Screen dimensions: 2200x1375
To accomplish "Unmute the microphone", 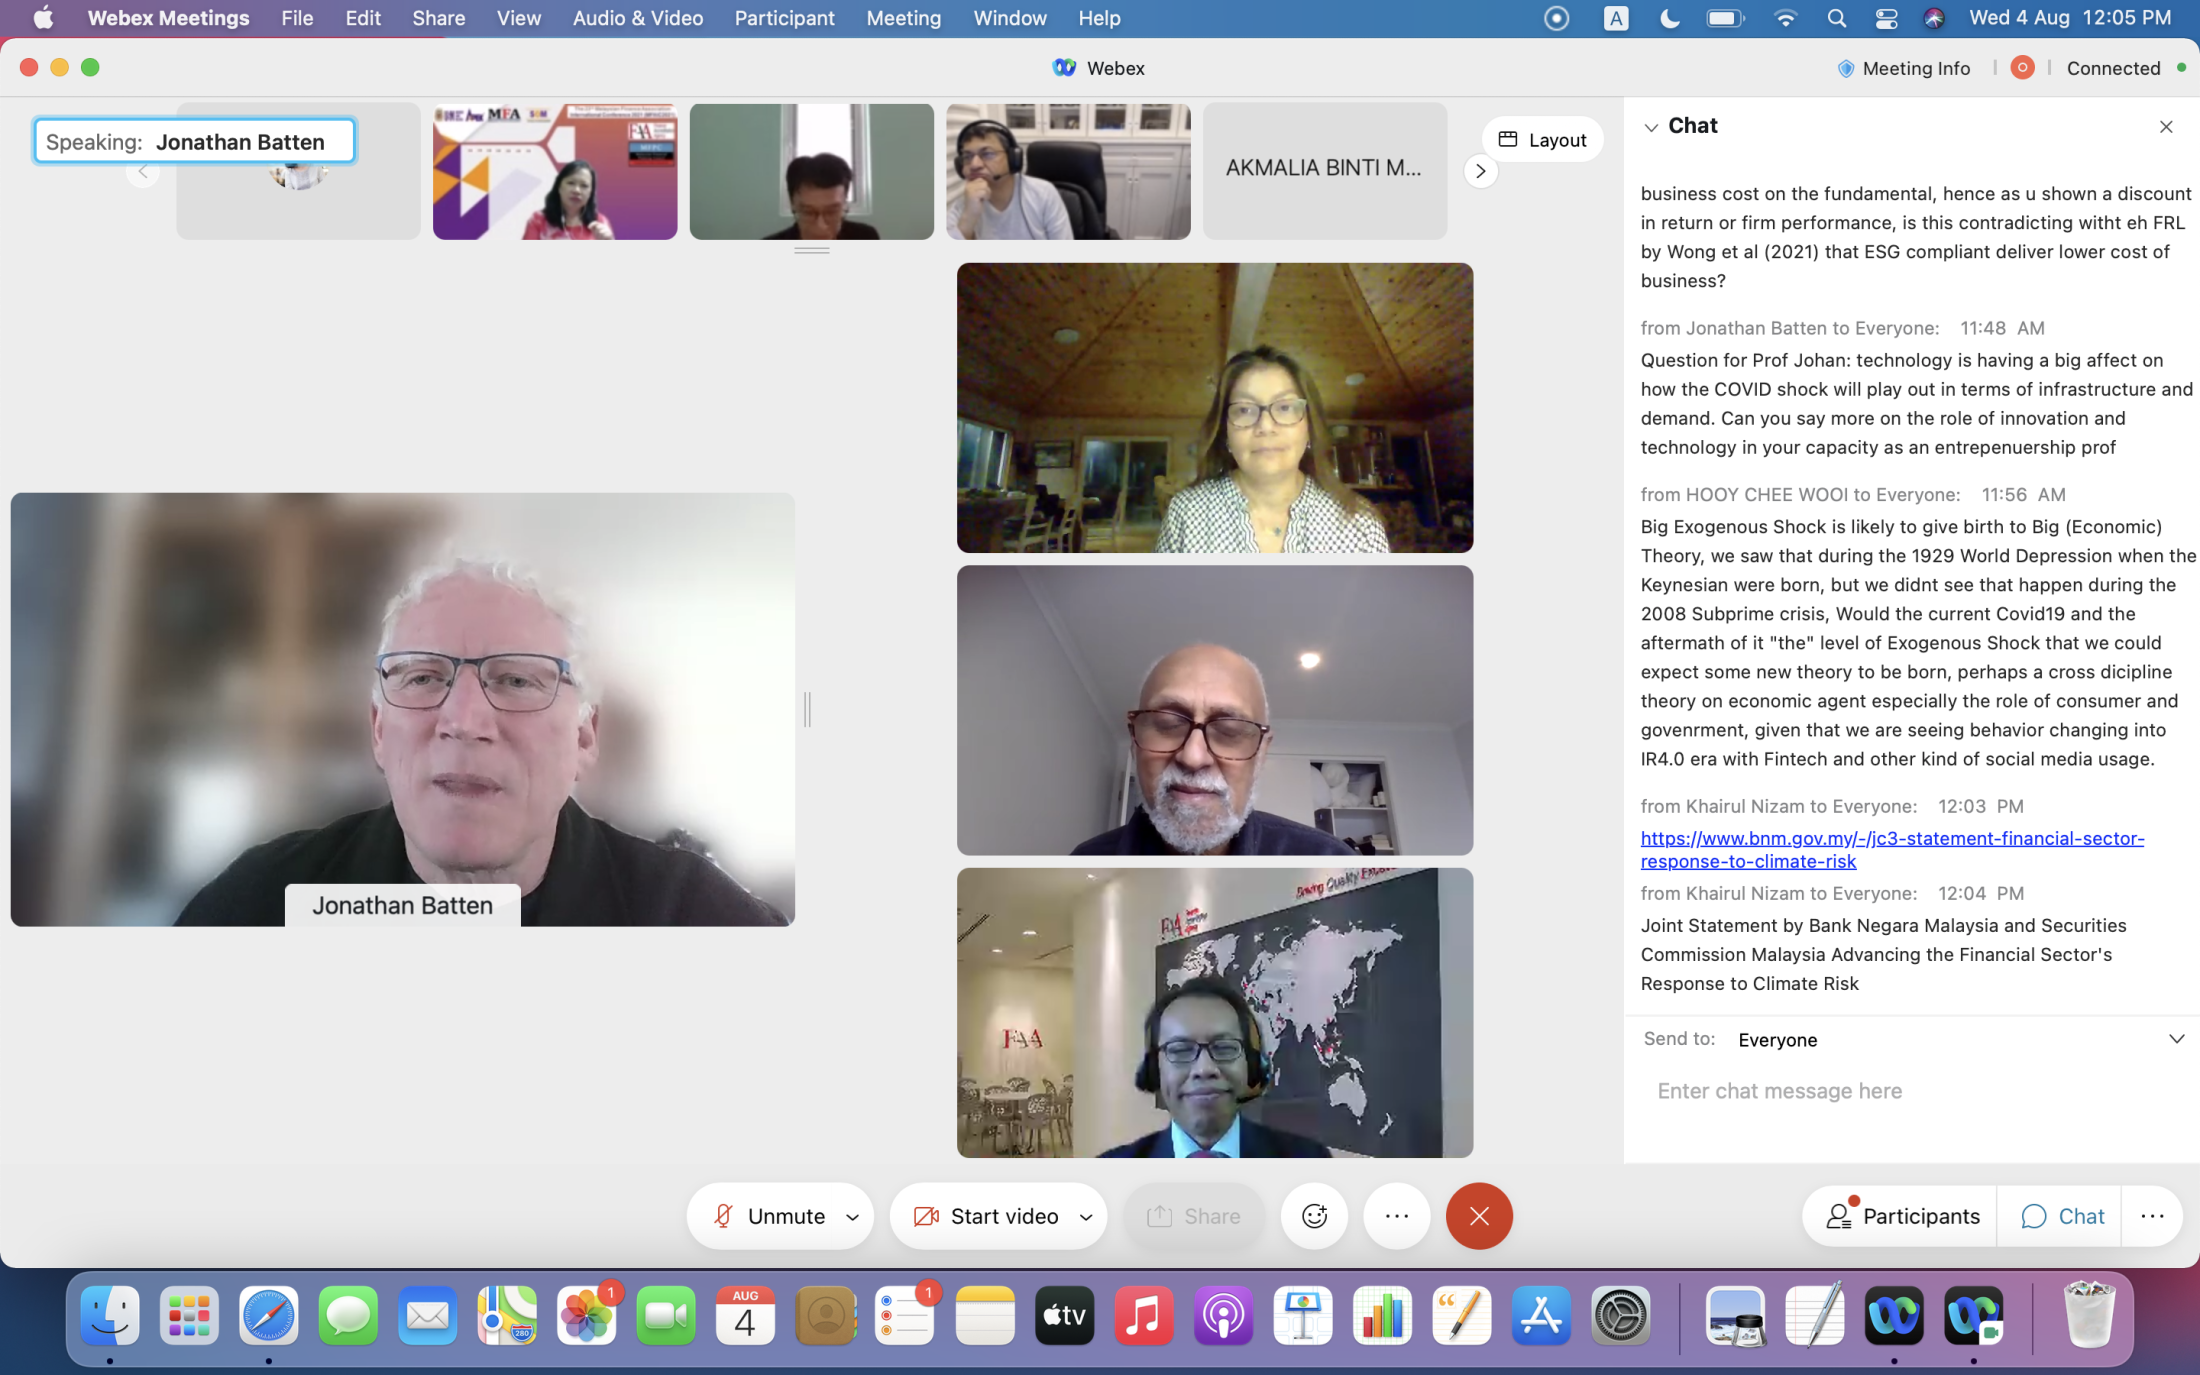I will coord(768,1216).
